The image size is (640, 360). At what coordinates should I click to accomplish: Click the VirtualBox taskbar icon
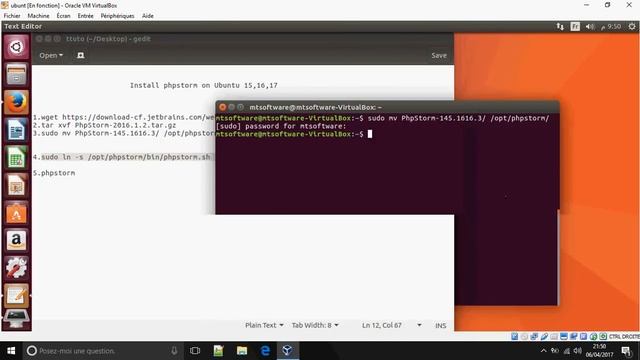pos(287,351)
